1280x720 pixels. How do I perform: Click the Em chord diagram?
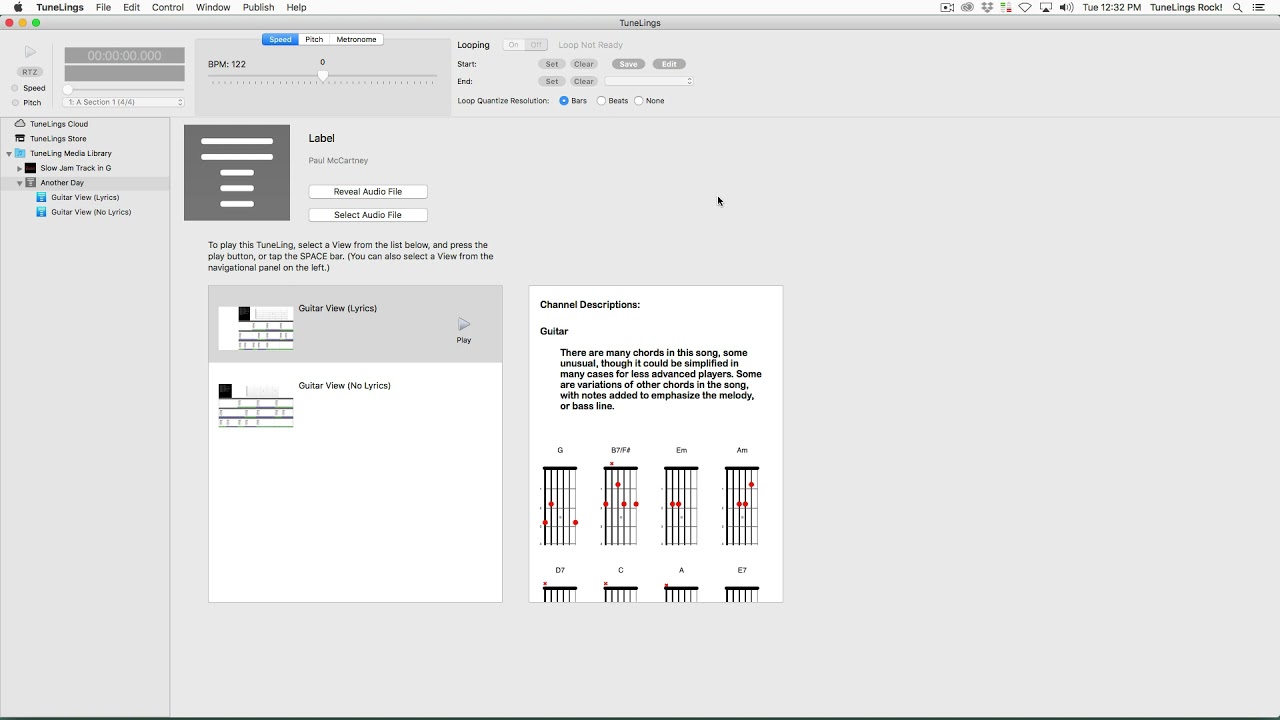pos(681,505)
